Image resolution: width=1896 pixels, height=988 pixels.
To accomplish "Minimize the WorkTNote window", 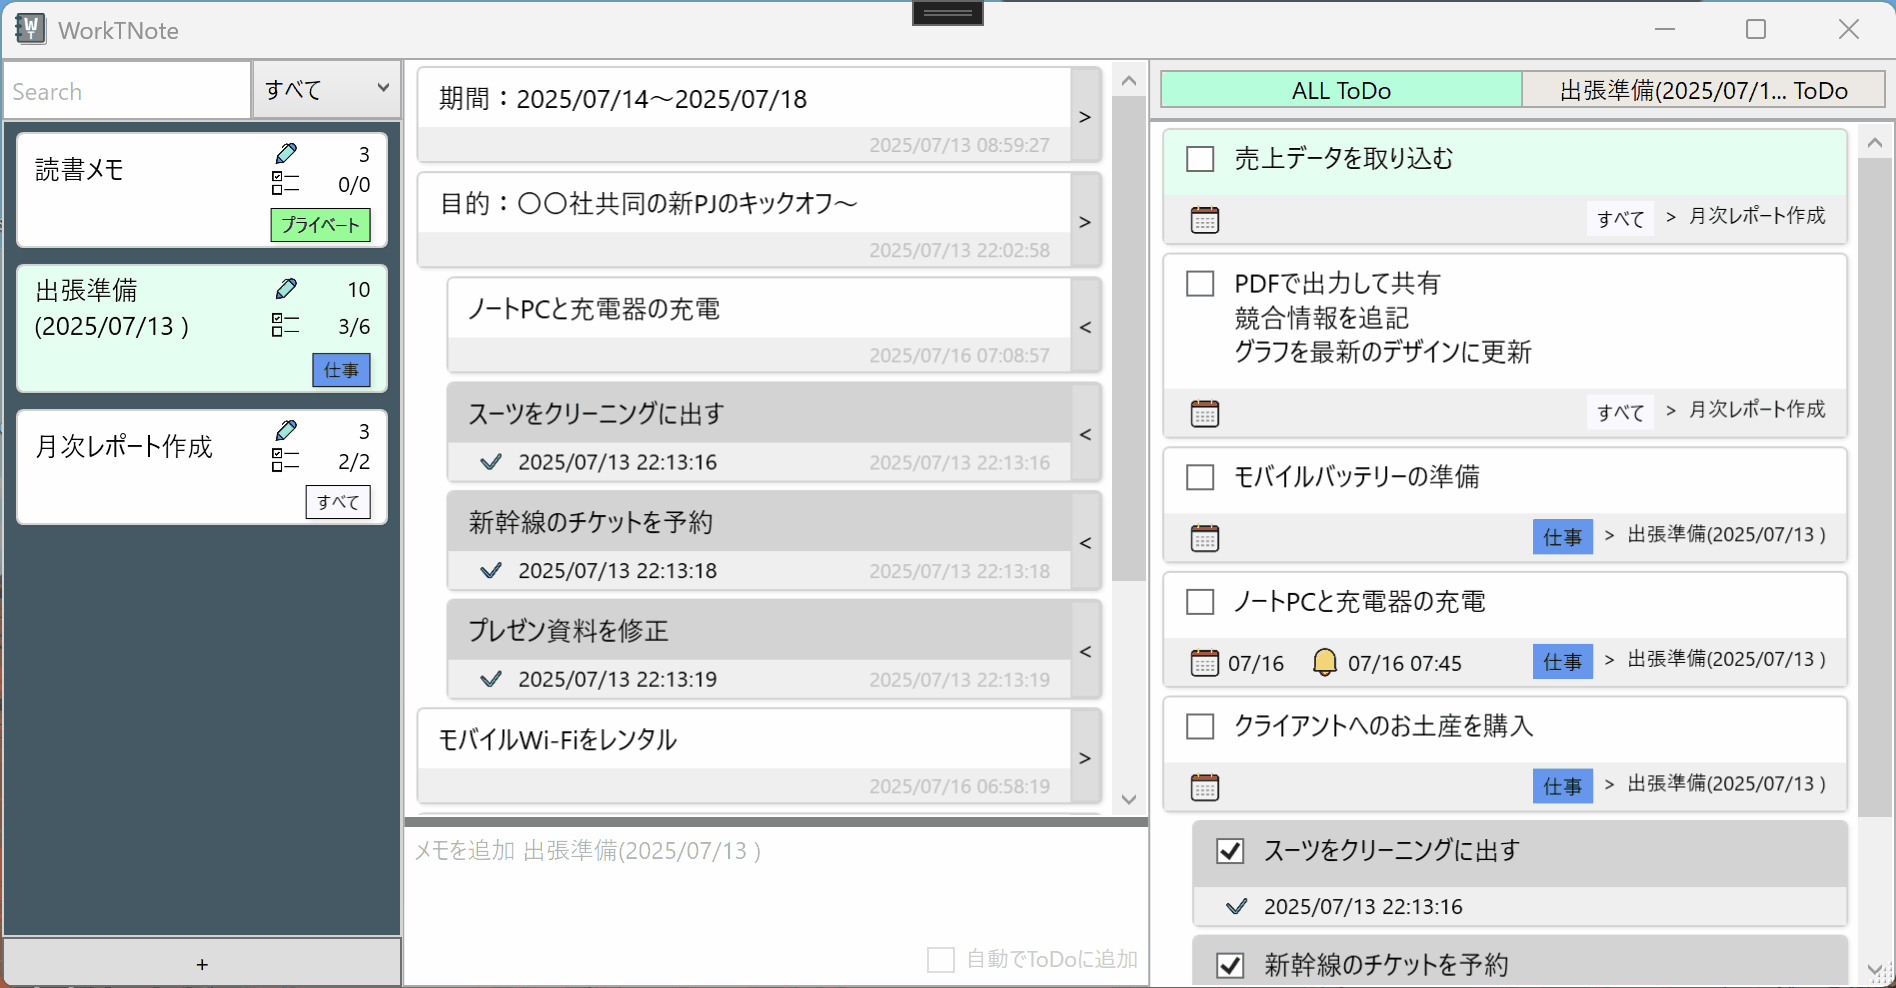I will tap(1665, 29).
